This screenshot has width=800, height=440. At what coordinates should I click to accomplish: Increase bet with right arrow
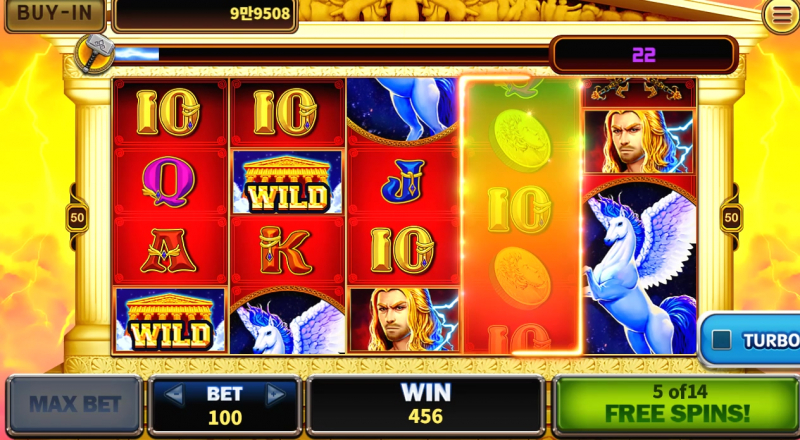[276, 394]
